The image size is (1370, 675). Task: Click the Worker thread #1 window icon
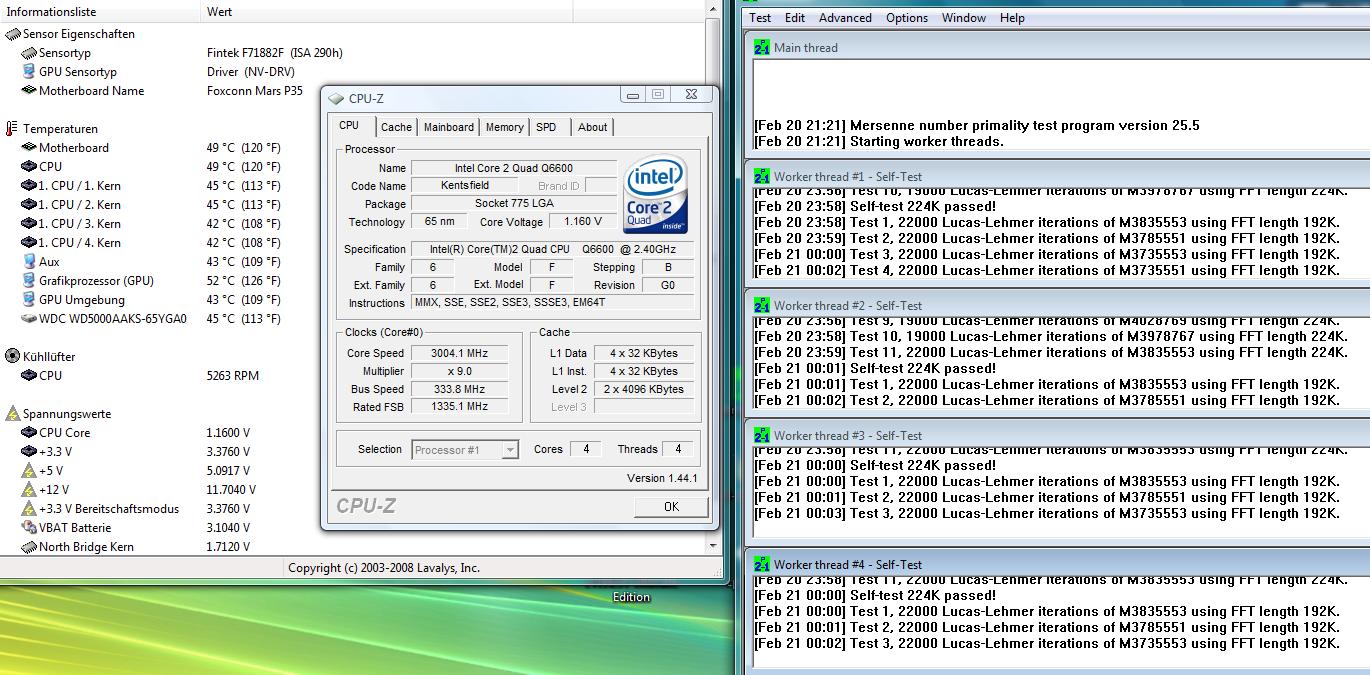761,176
